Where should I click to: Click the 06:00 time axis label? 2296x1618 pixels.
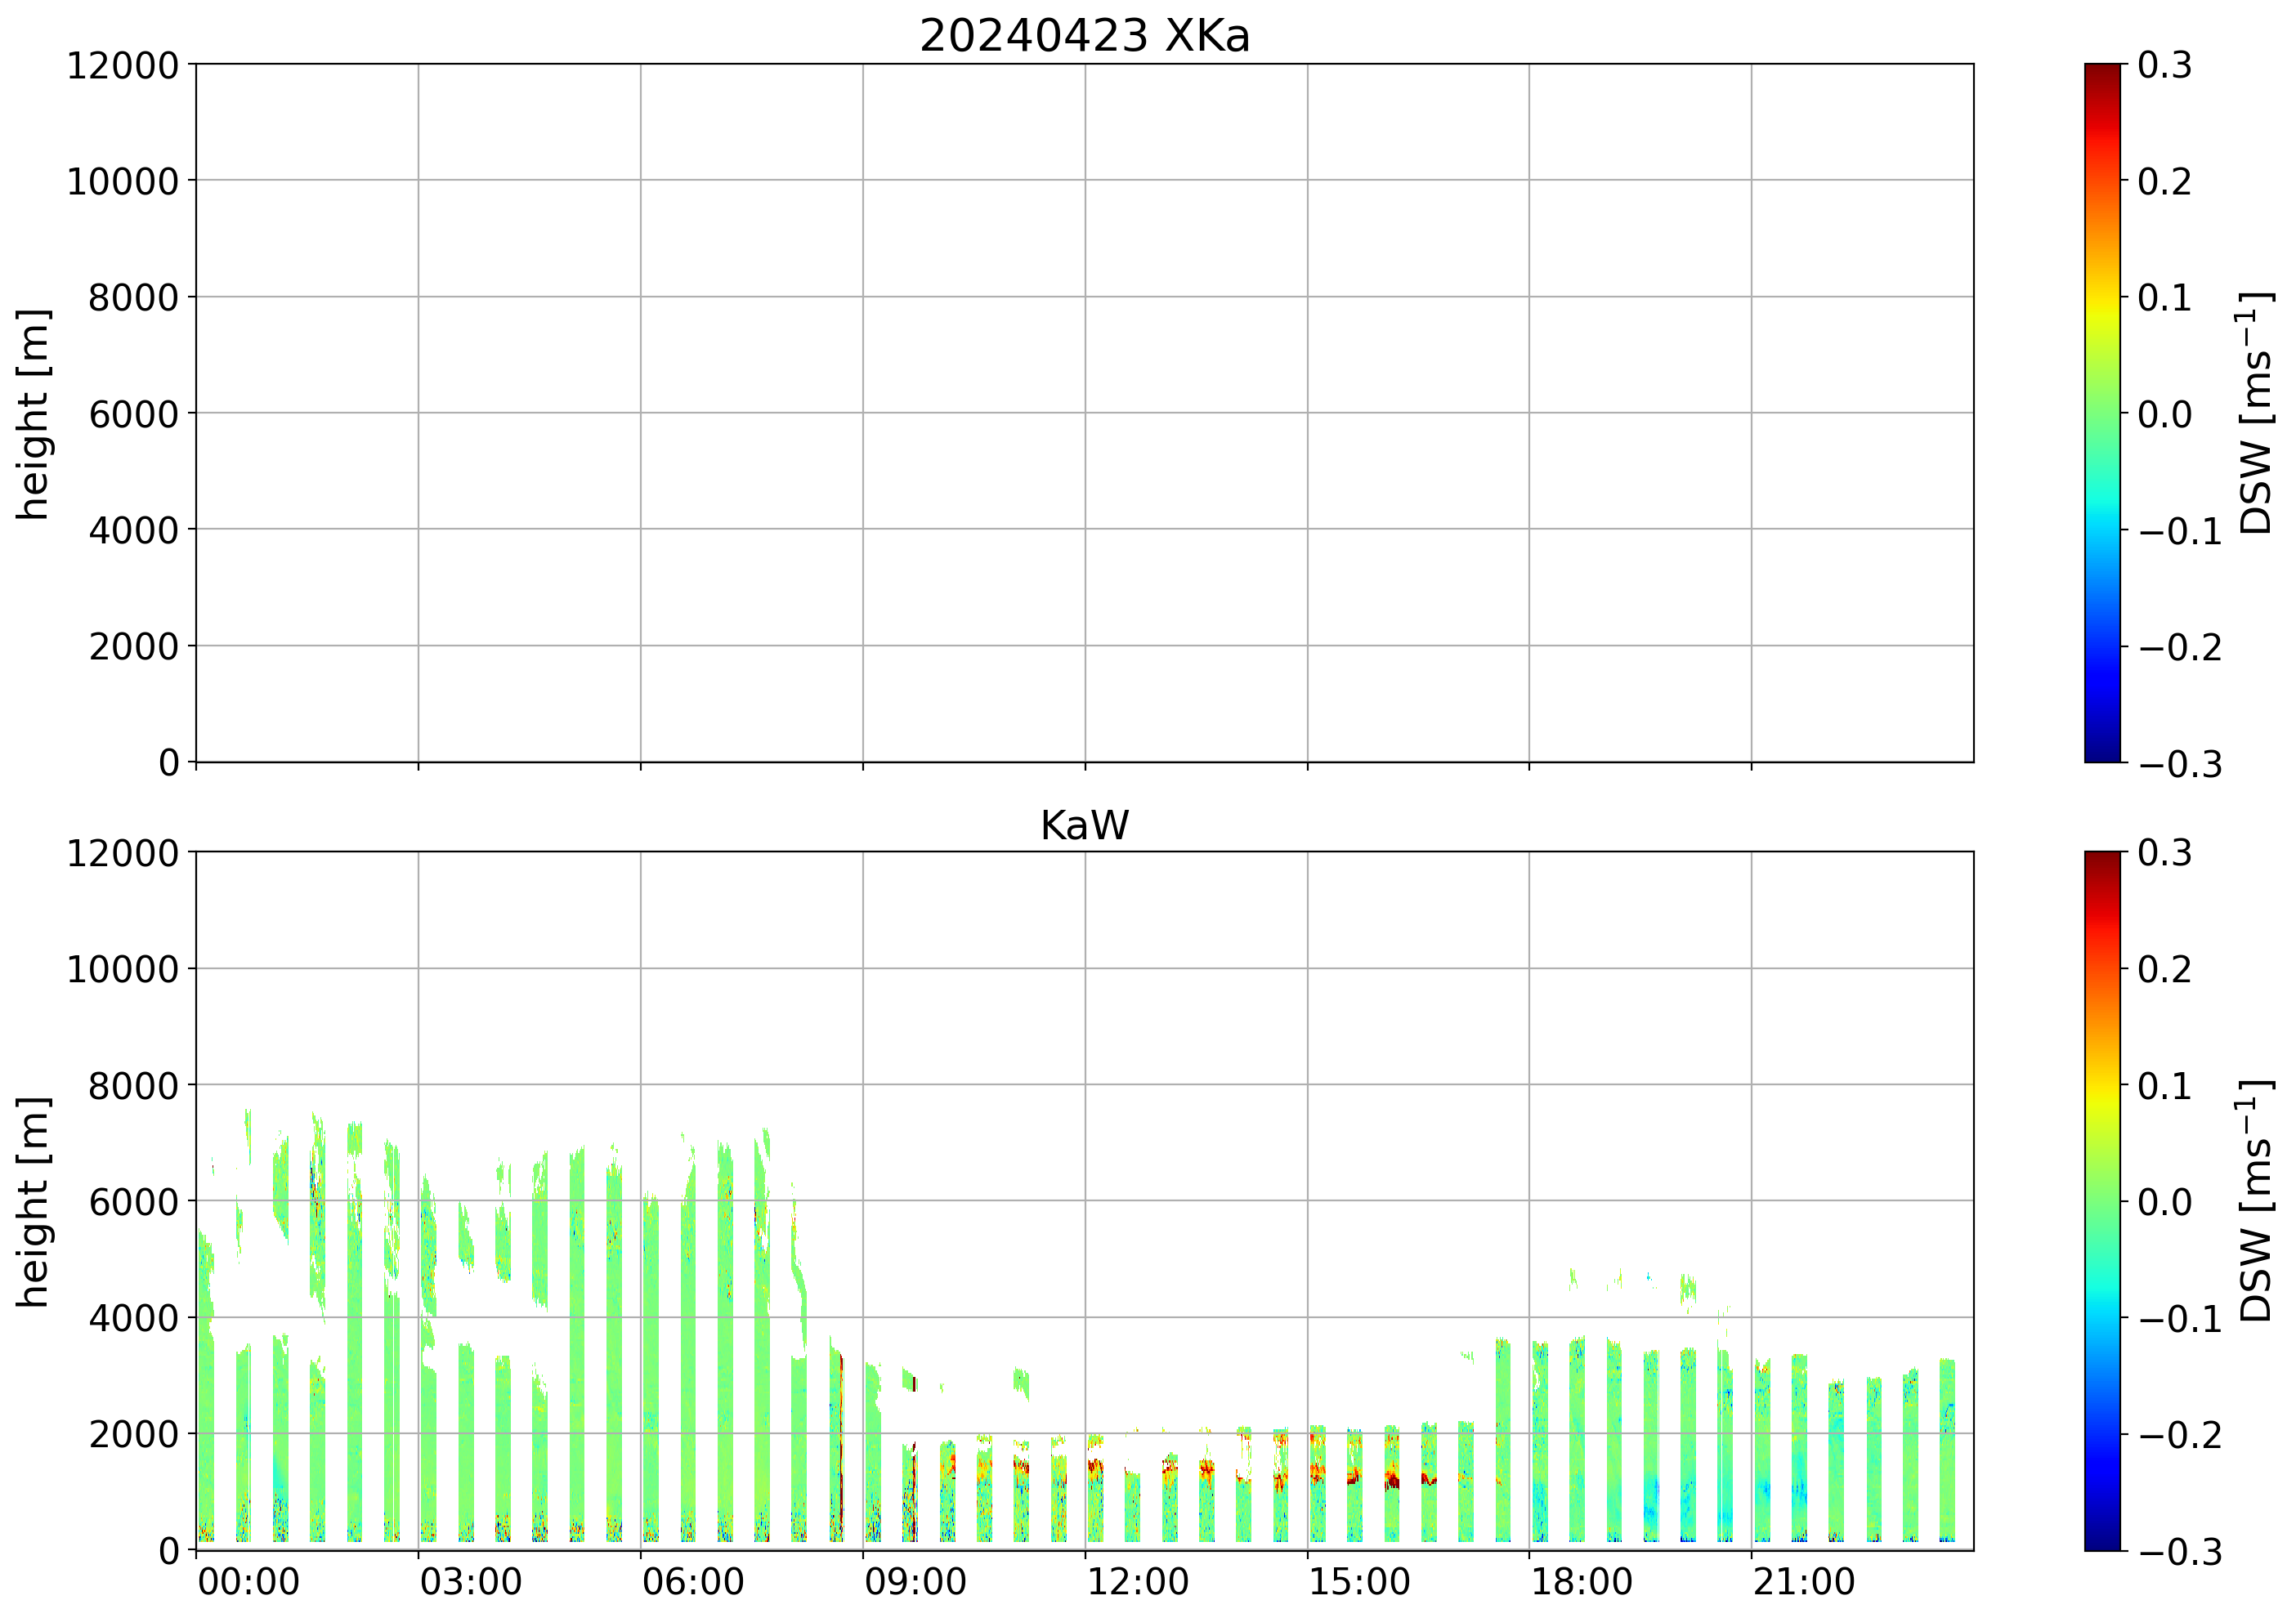692,1583
